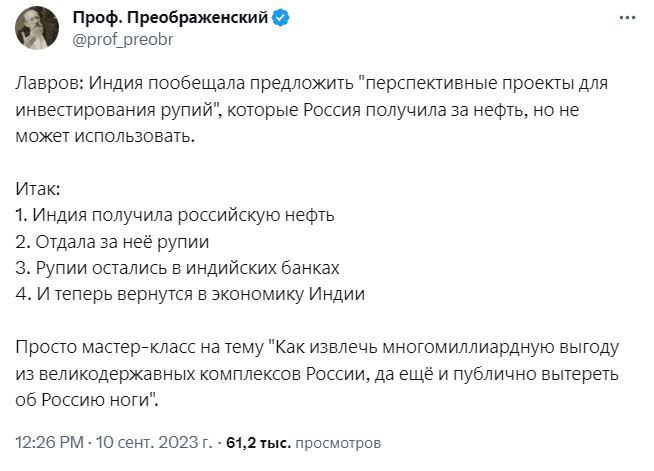Open the @prof_preobr handle
Viewport: 654px width, 471px height.
(123, 40)
